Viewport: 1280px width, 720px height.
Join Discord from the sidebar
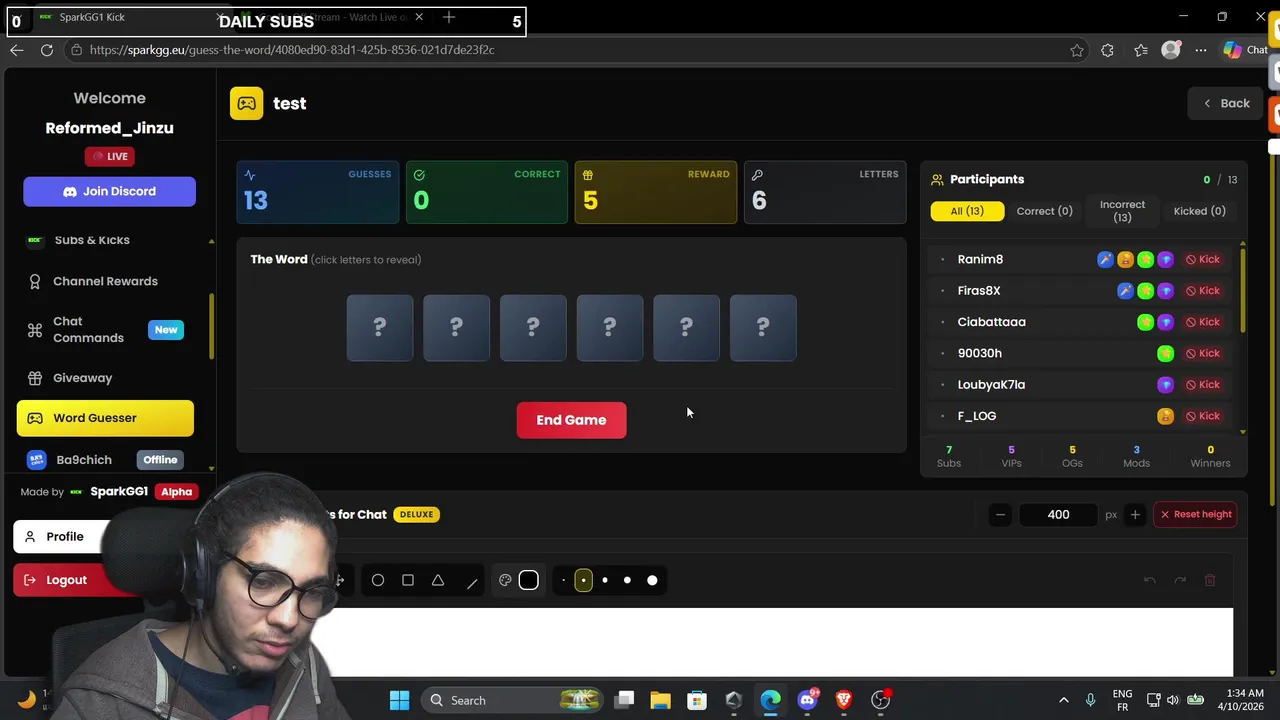[110, 191]
